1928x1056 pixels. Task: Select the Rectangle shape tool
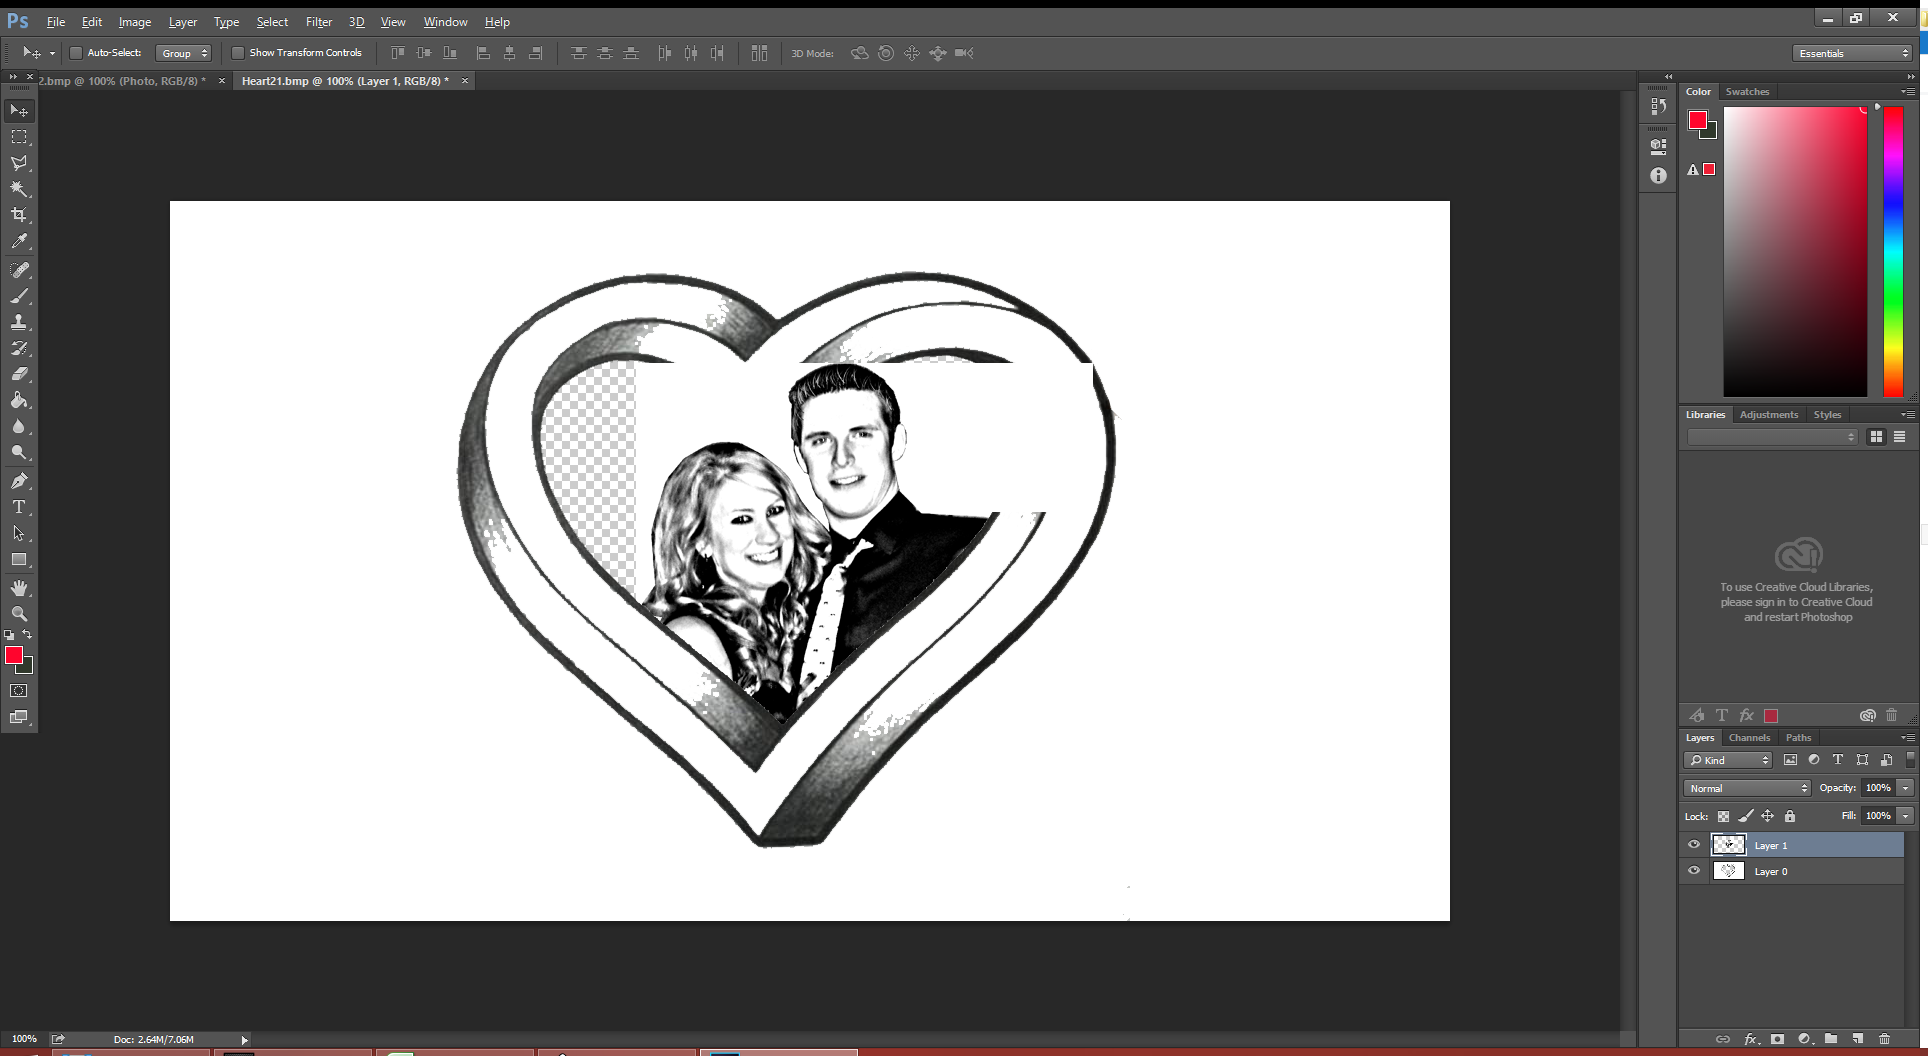19,559
